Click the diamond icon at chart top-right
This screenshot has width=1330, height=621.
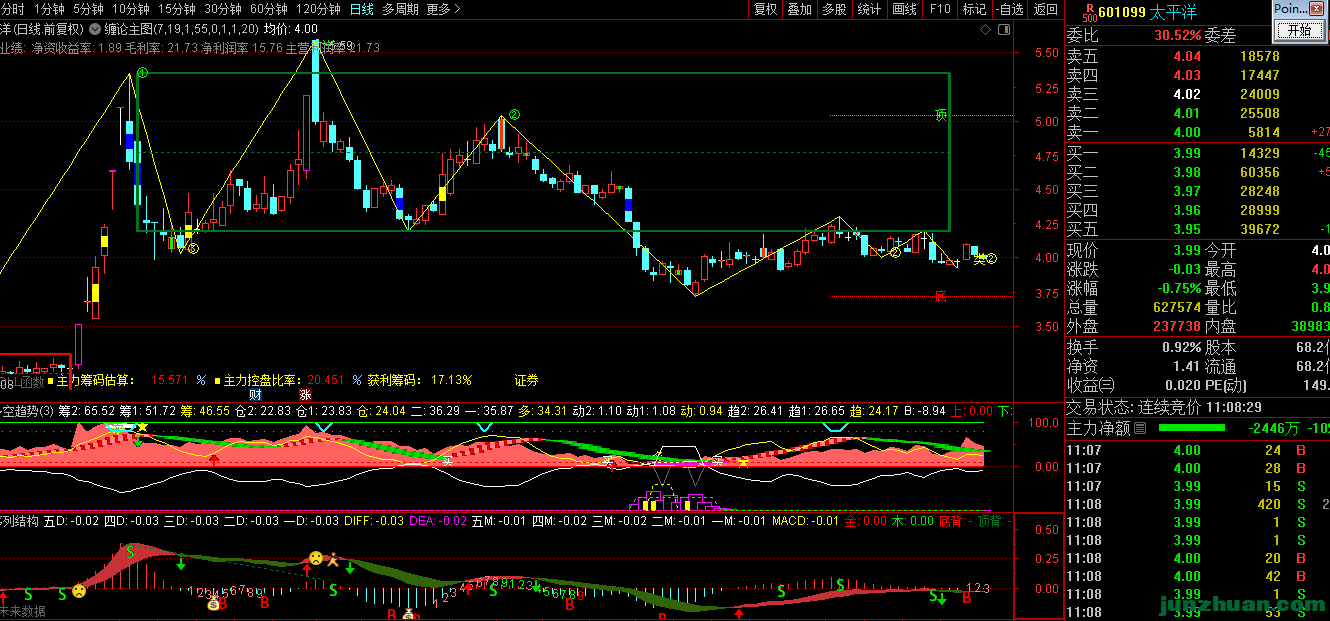coord(986,31)
